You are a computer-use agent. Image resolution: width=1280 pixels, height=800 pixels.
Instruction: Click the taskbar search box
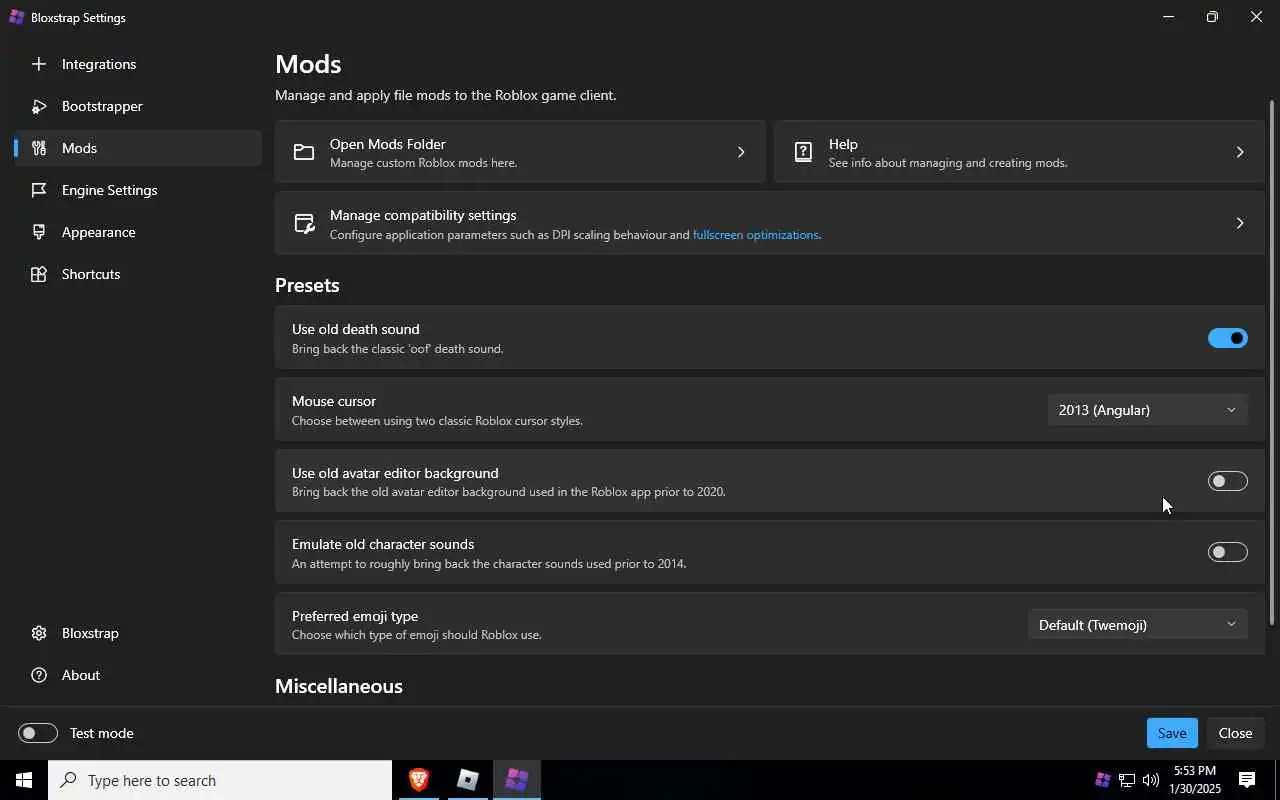pyautogui.click(x=220, y=780)
